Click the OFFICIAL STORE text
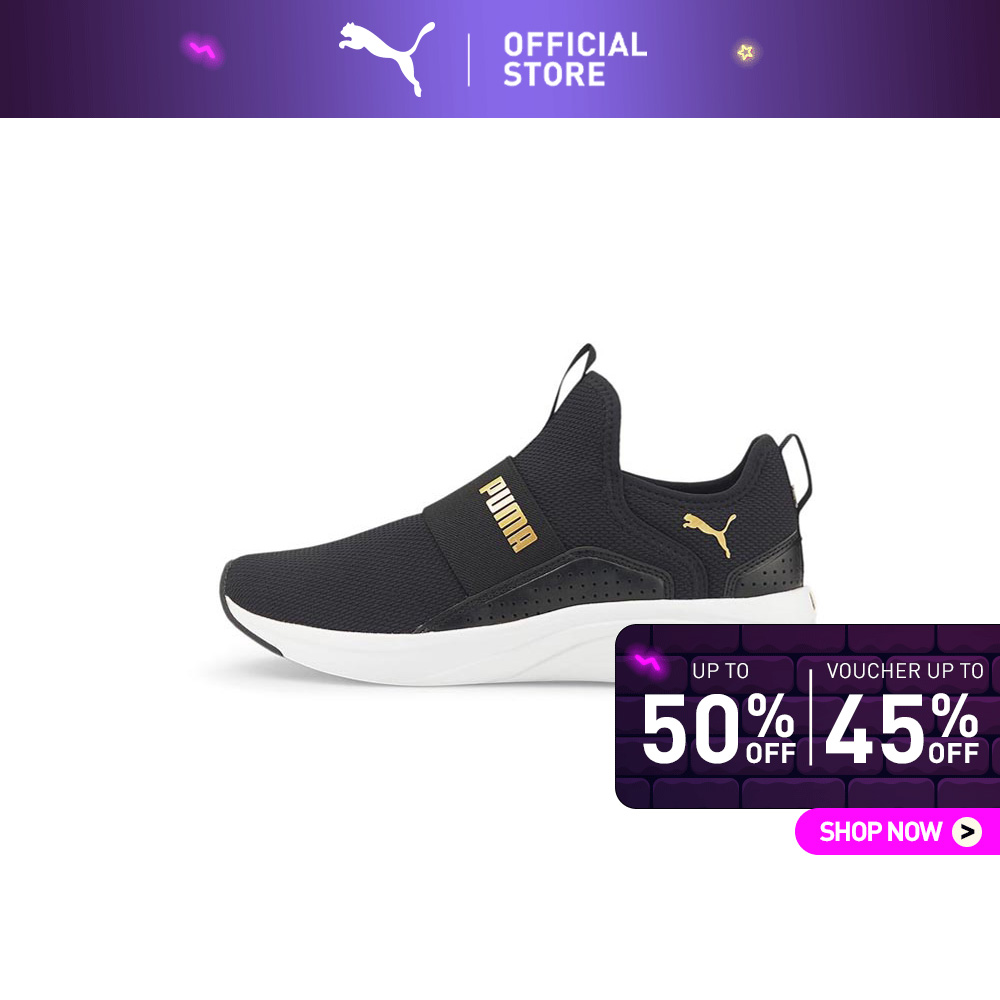1000x1000 pixels. click(x=575, y=59)
